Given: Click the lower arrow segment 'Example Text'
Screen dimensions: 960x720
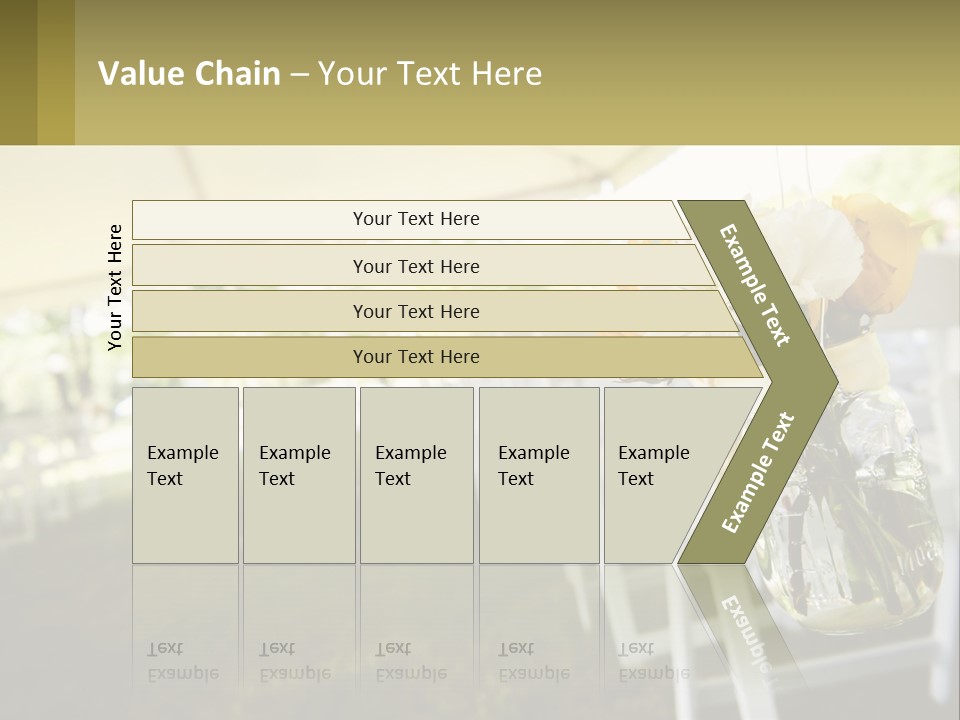Looking at the screenshot, I should click(757, 472).
